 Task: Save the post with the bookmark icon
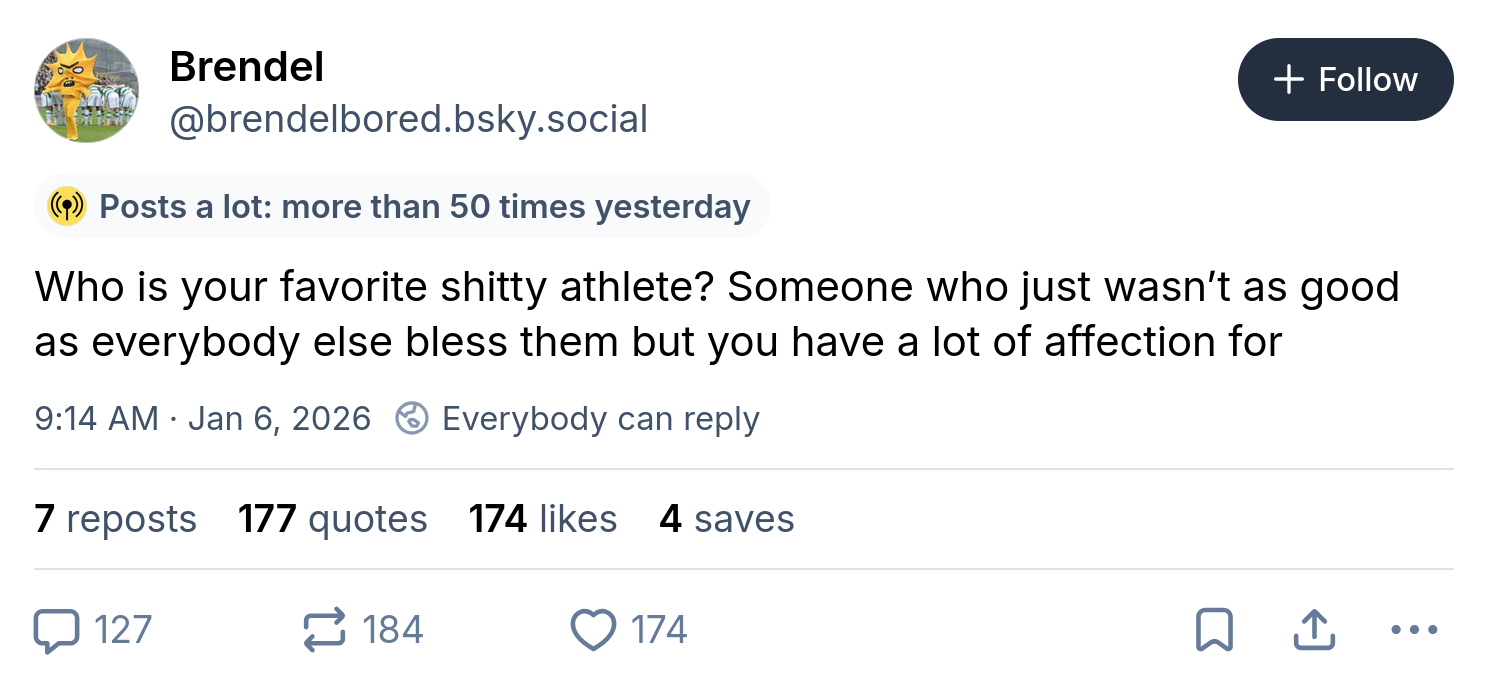[1214, 630]
